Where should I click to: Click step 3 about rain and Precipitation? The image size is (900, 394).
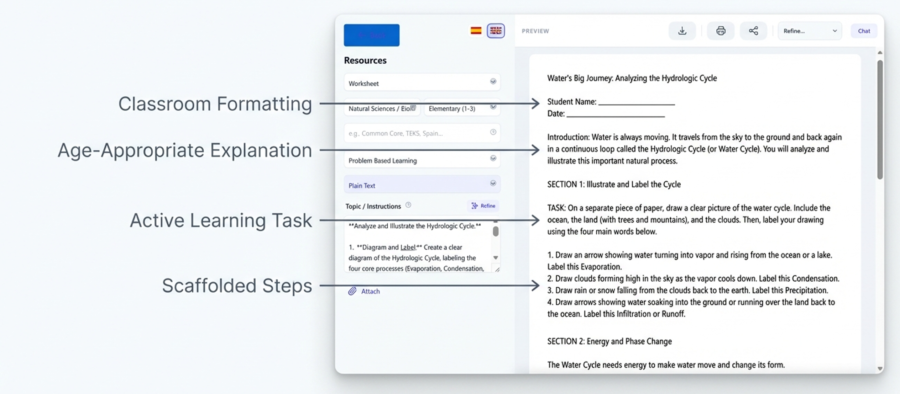point(687,290)
